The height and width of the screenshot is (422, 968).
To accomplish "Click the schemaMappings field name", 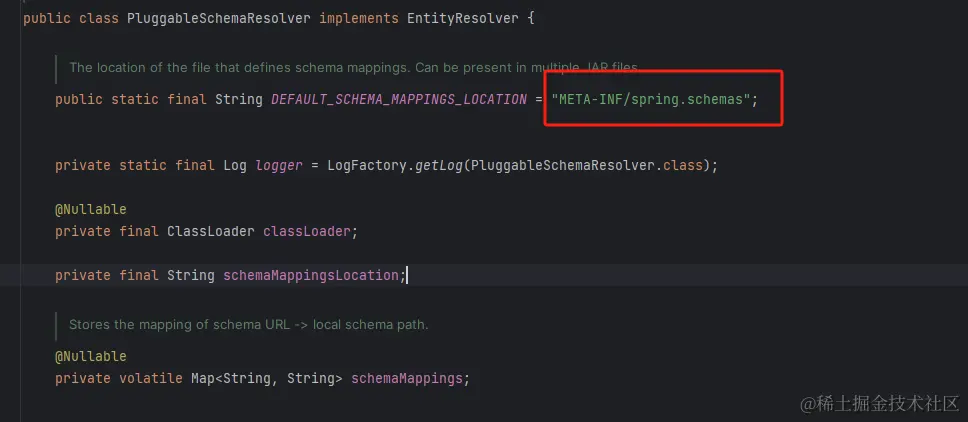I will [x=407, y=379].
